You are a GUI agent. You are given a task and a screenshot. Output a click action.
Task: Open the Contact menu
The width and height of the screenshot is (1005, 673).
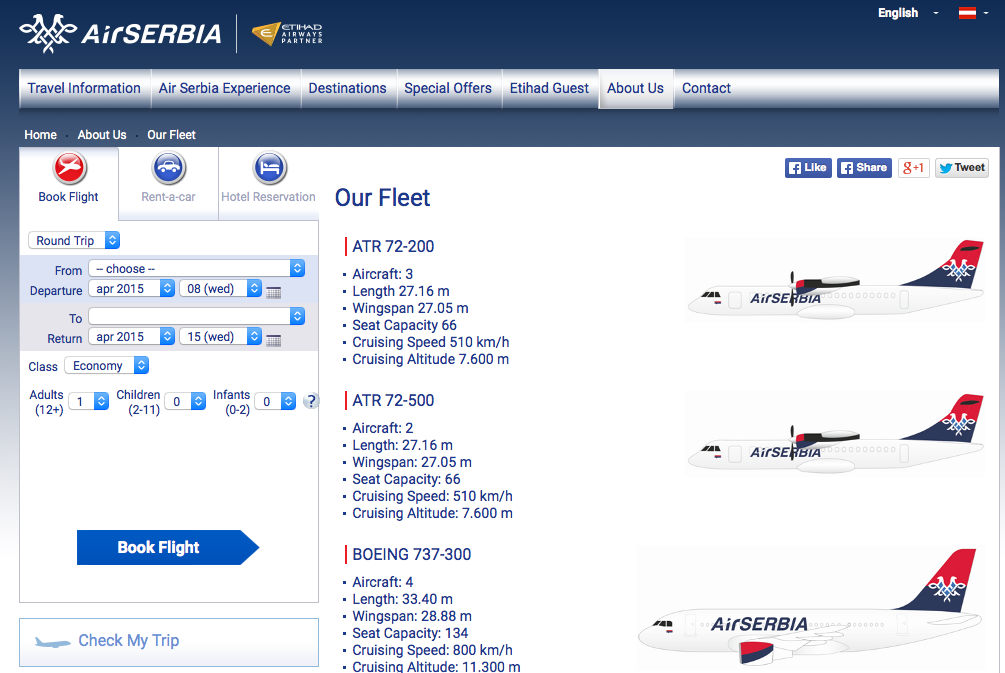point(706,88)
